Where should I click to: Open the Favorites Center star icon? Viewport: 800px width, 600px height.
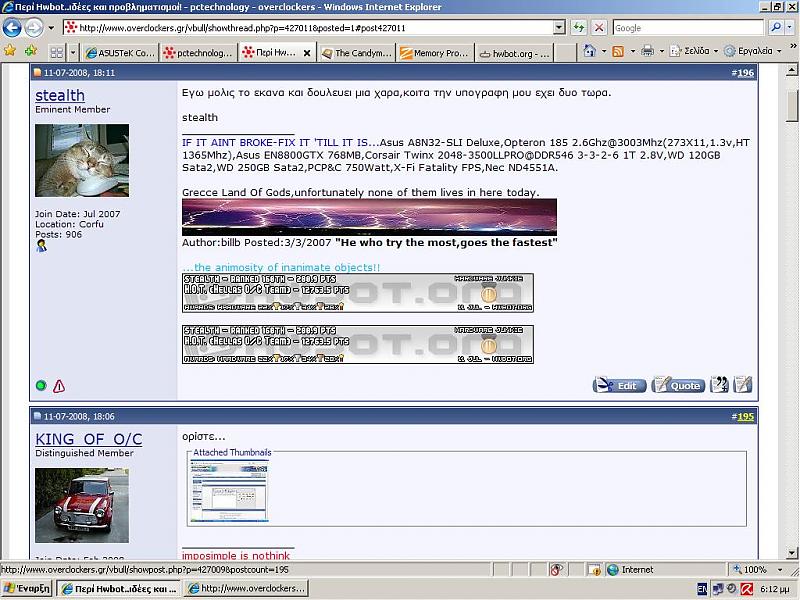[x=10, y=51]
